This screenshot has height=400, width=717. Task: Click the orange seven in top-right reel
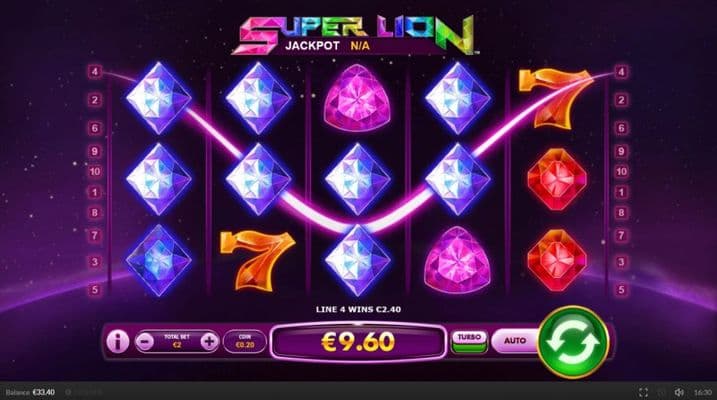[555, 99]
